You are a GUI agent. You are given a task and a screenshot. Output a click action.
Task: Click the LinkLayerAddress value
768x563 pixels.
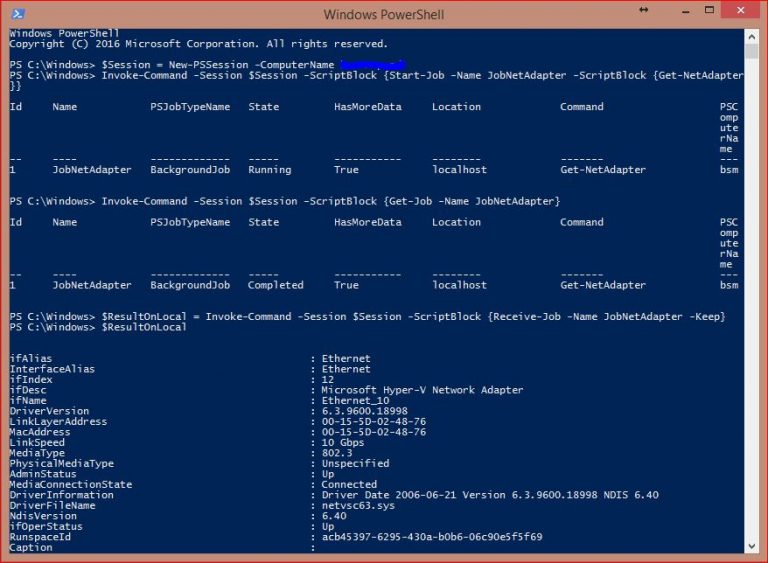click(374, 422)
